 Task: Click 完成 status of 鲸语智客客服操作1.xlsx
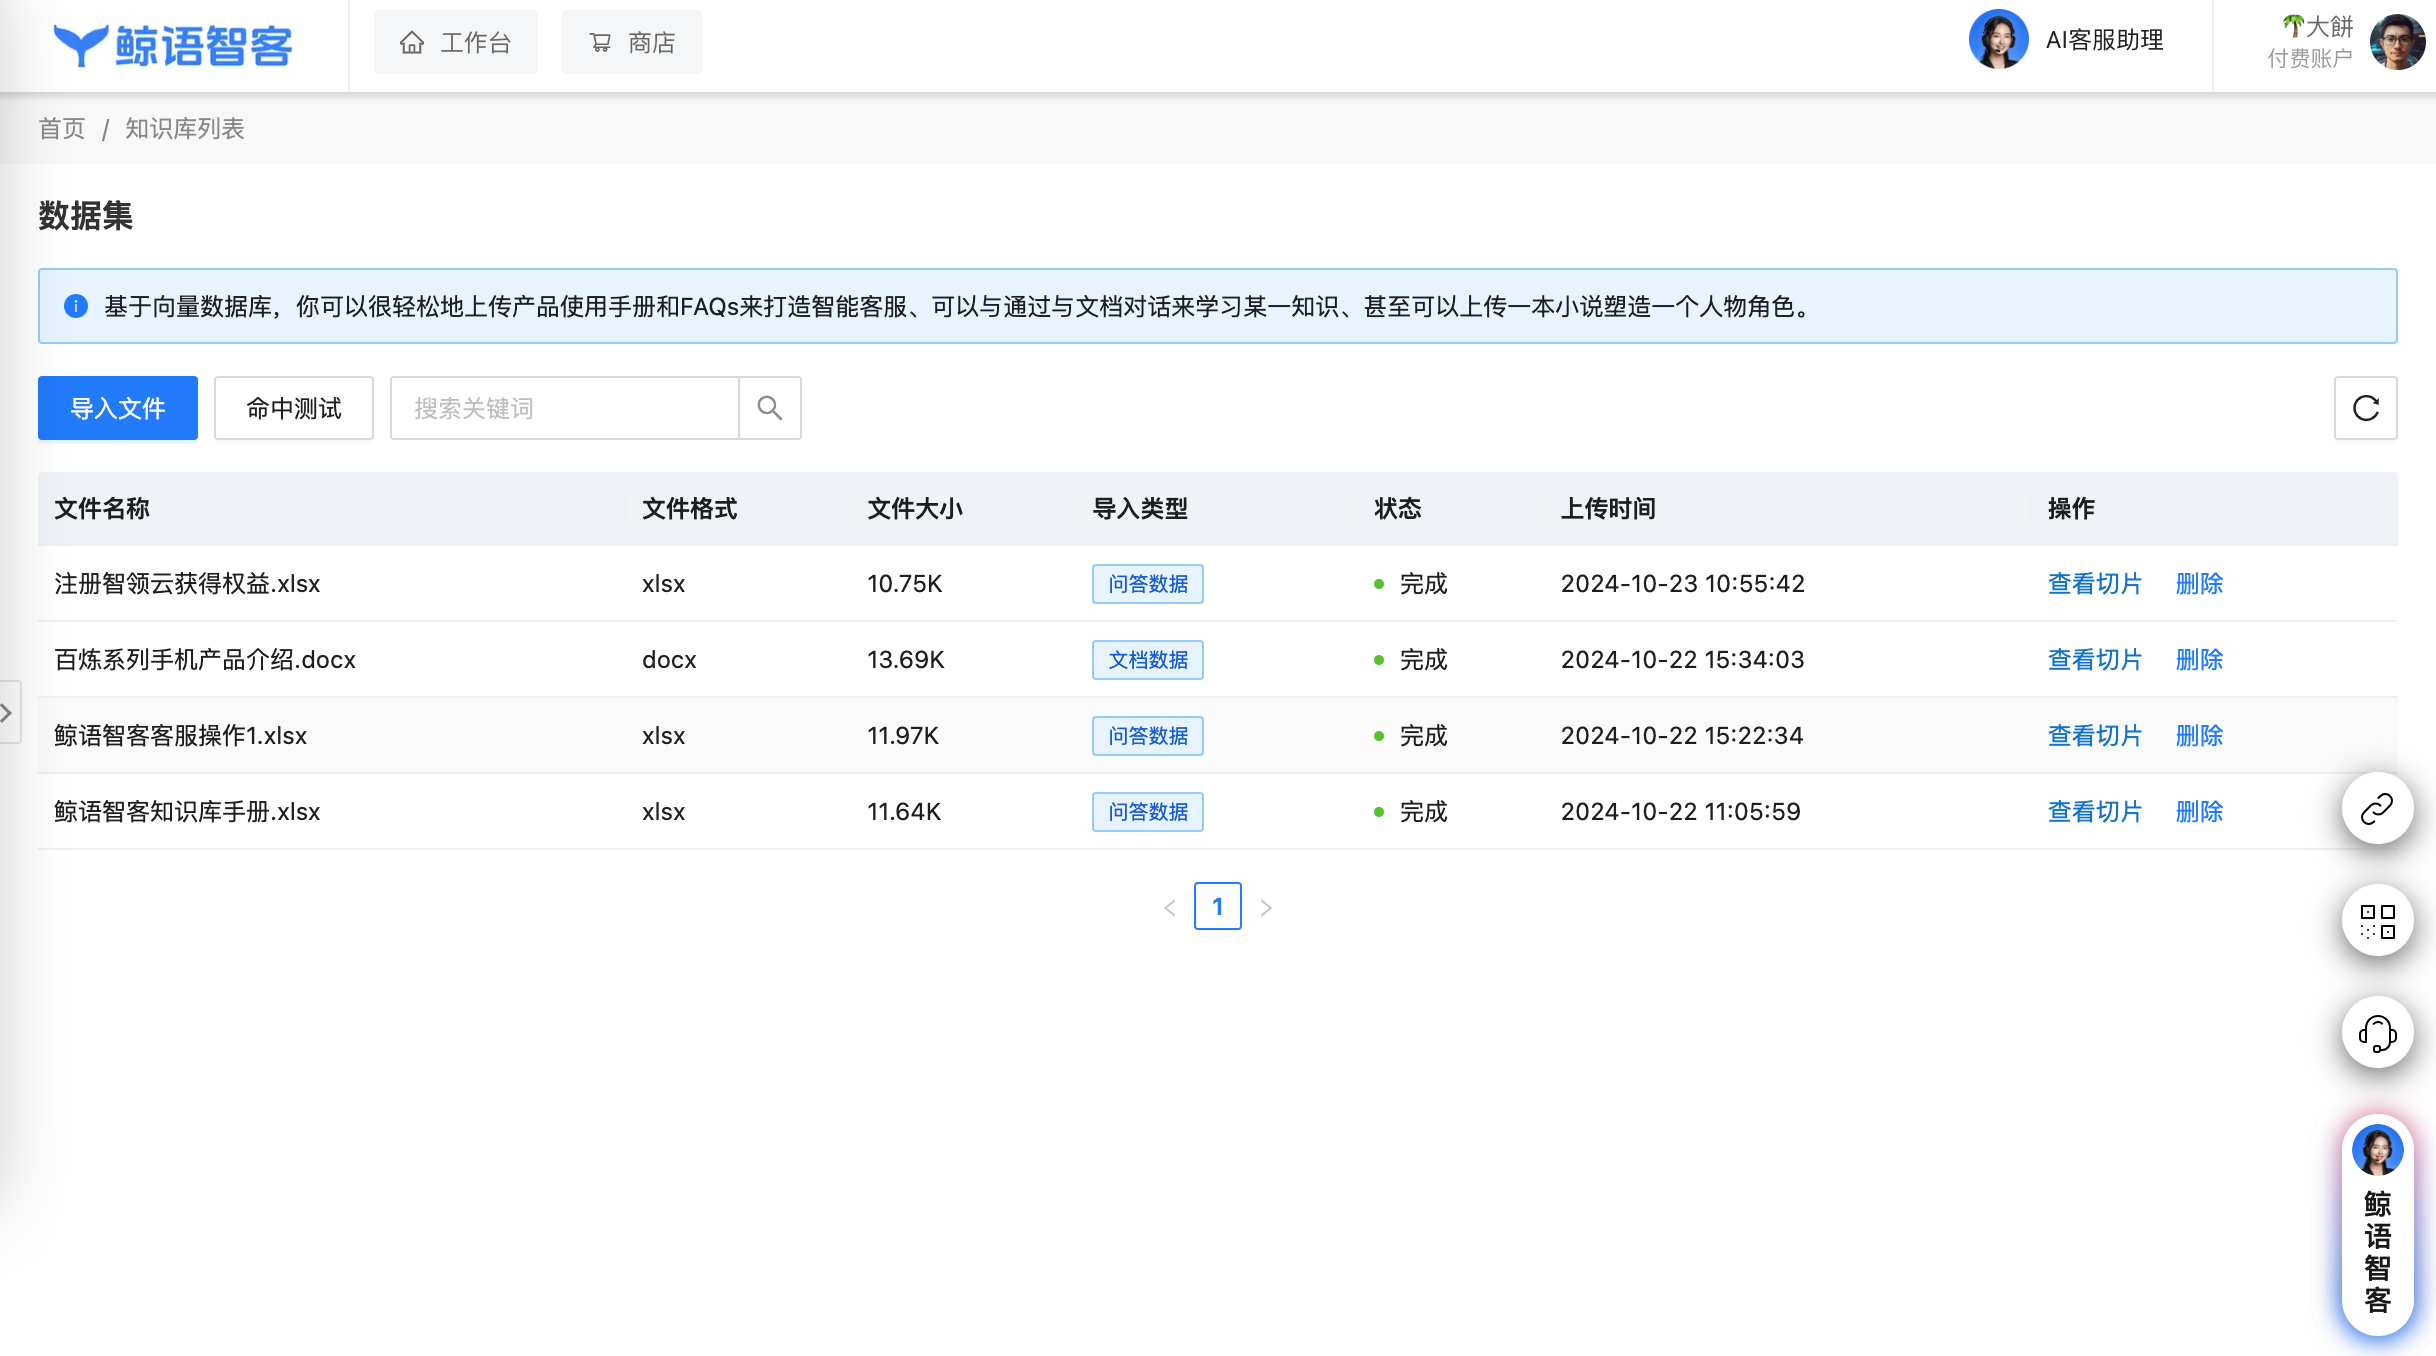tap(1410, 736)
